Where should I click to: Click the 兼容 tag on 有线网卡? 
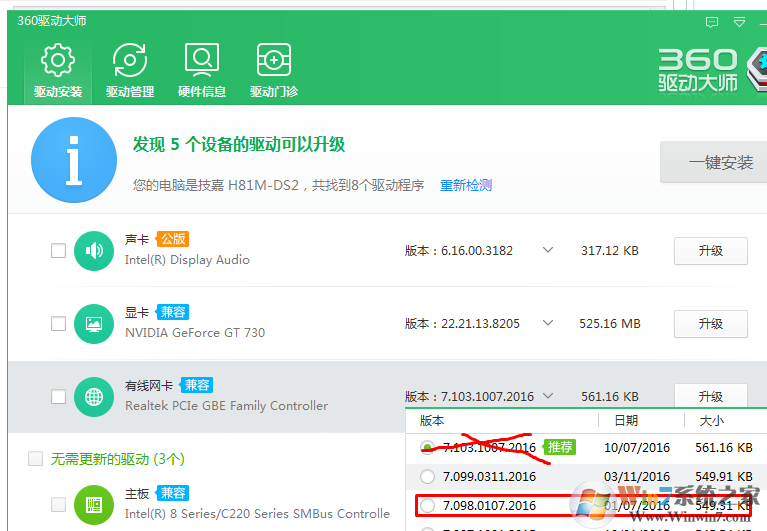[x=197, y=385]
